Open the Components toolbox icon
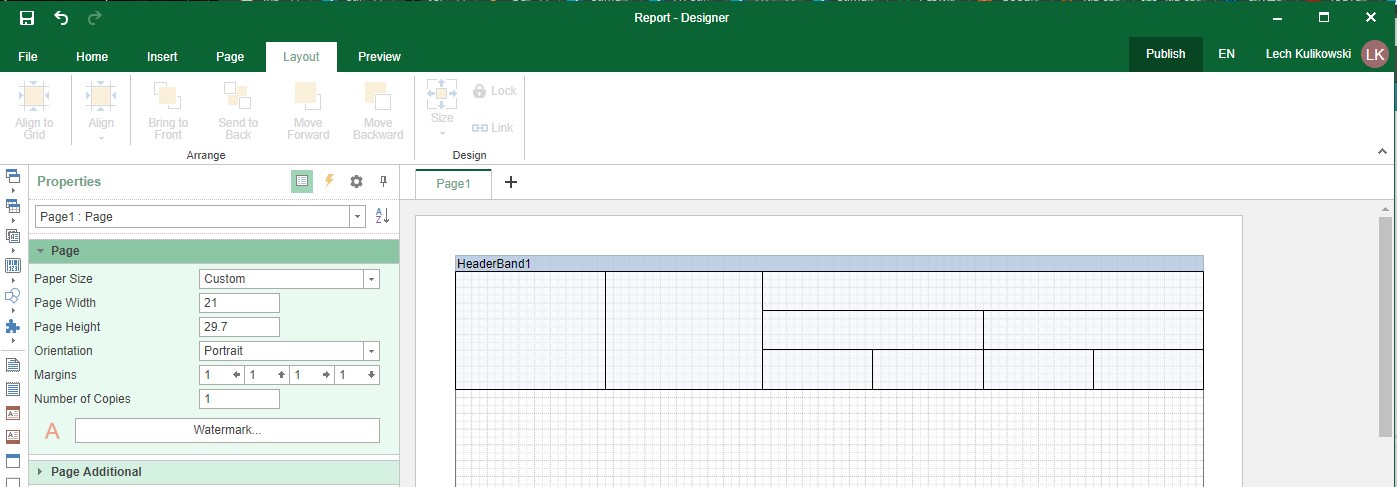The height and width of the screenshot is (487, 1397). click(x=13, y=236)
